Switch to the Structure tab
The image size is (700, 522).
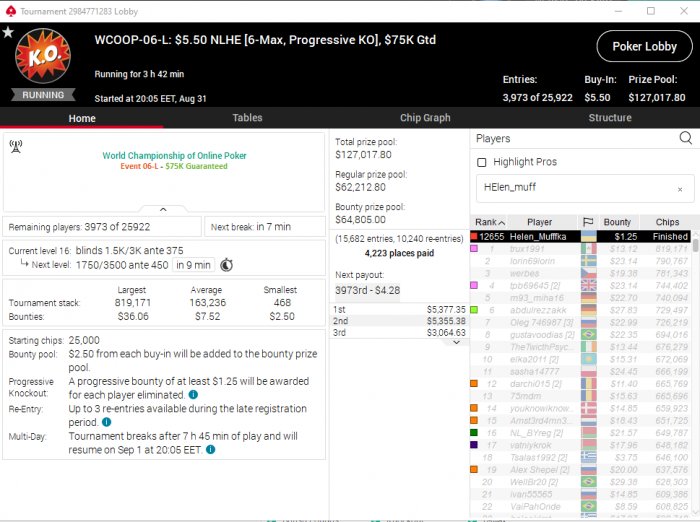click(x=610, y=118)
